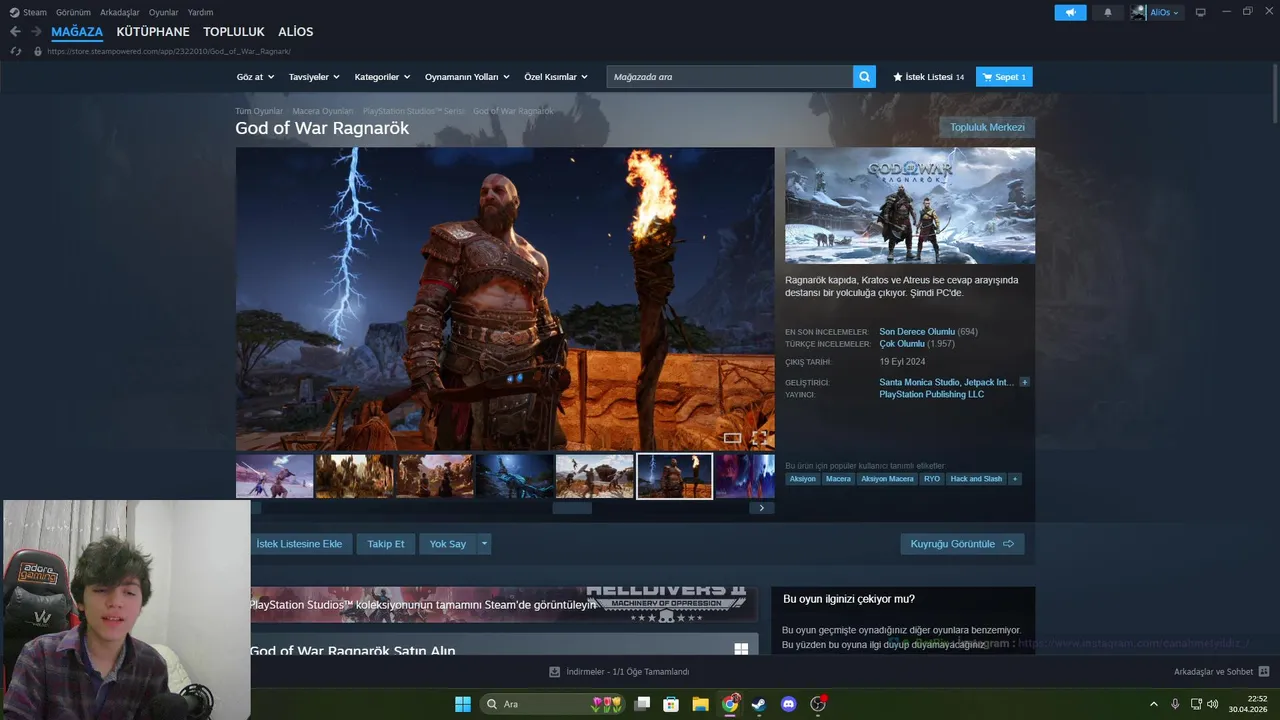This screenshot has height=720, width=1280.
Task: Select the first purple screenshot thumbnail
Action: (x=274, y=476)
